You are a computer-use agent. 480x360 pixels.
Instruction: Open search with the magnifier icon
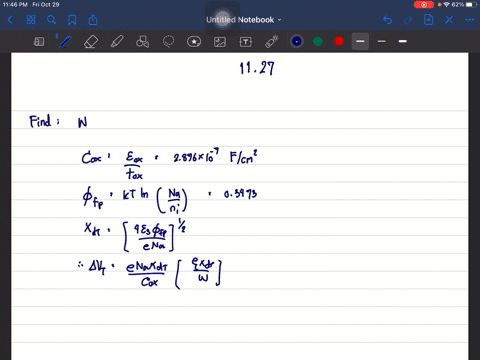point(51,20)
